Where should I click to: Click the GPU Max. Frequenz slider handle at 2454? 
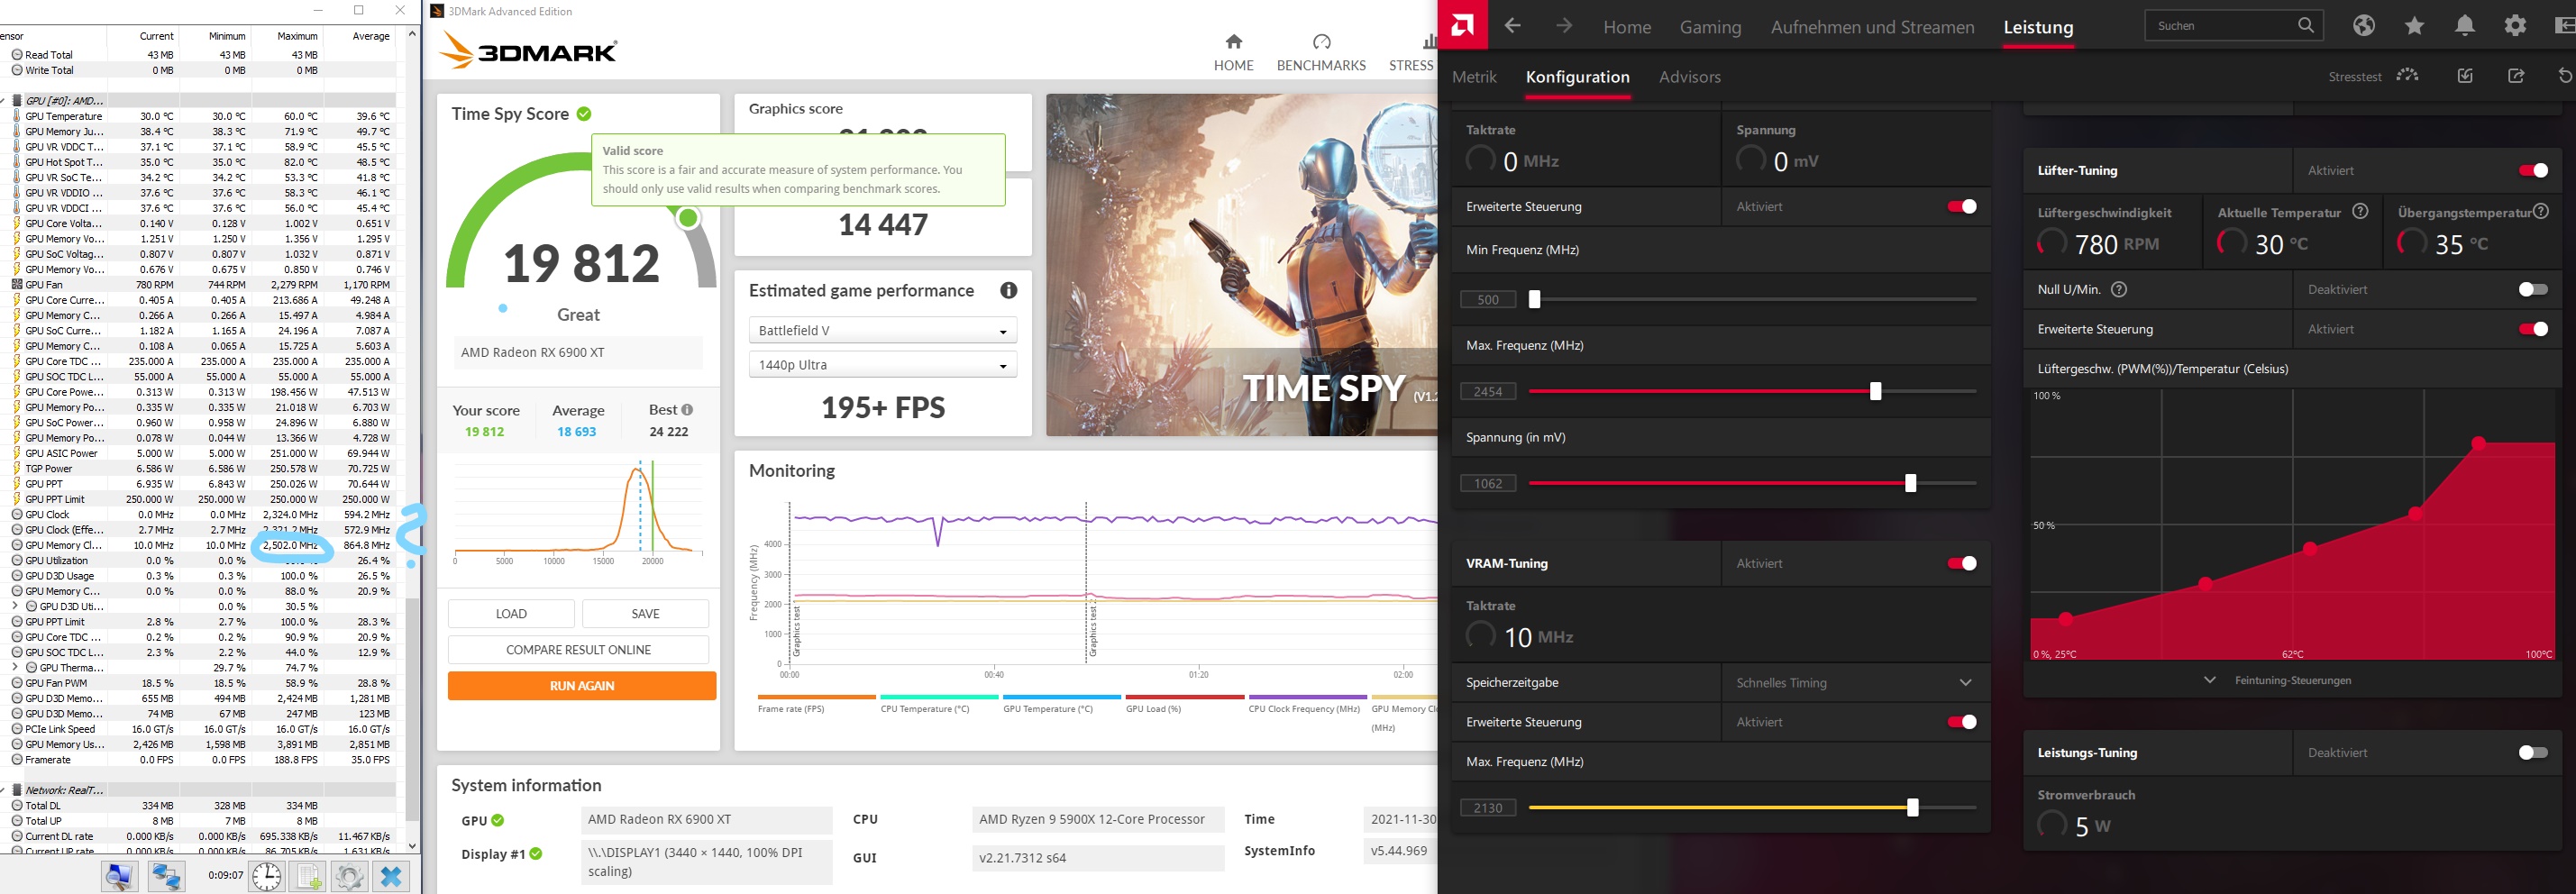(1875, 391)
